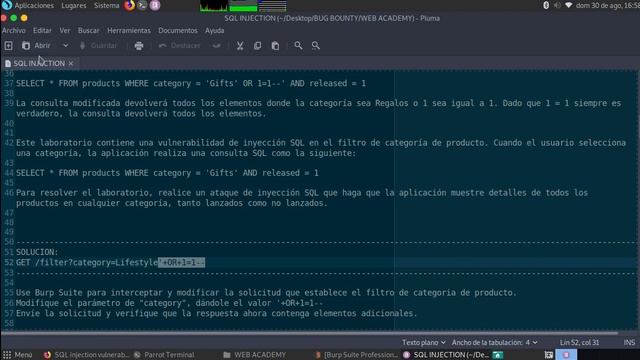The width and height of the screenshot is (640, 360).
Task: Click the Bluetooth tray icon
Action: 546,5
